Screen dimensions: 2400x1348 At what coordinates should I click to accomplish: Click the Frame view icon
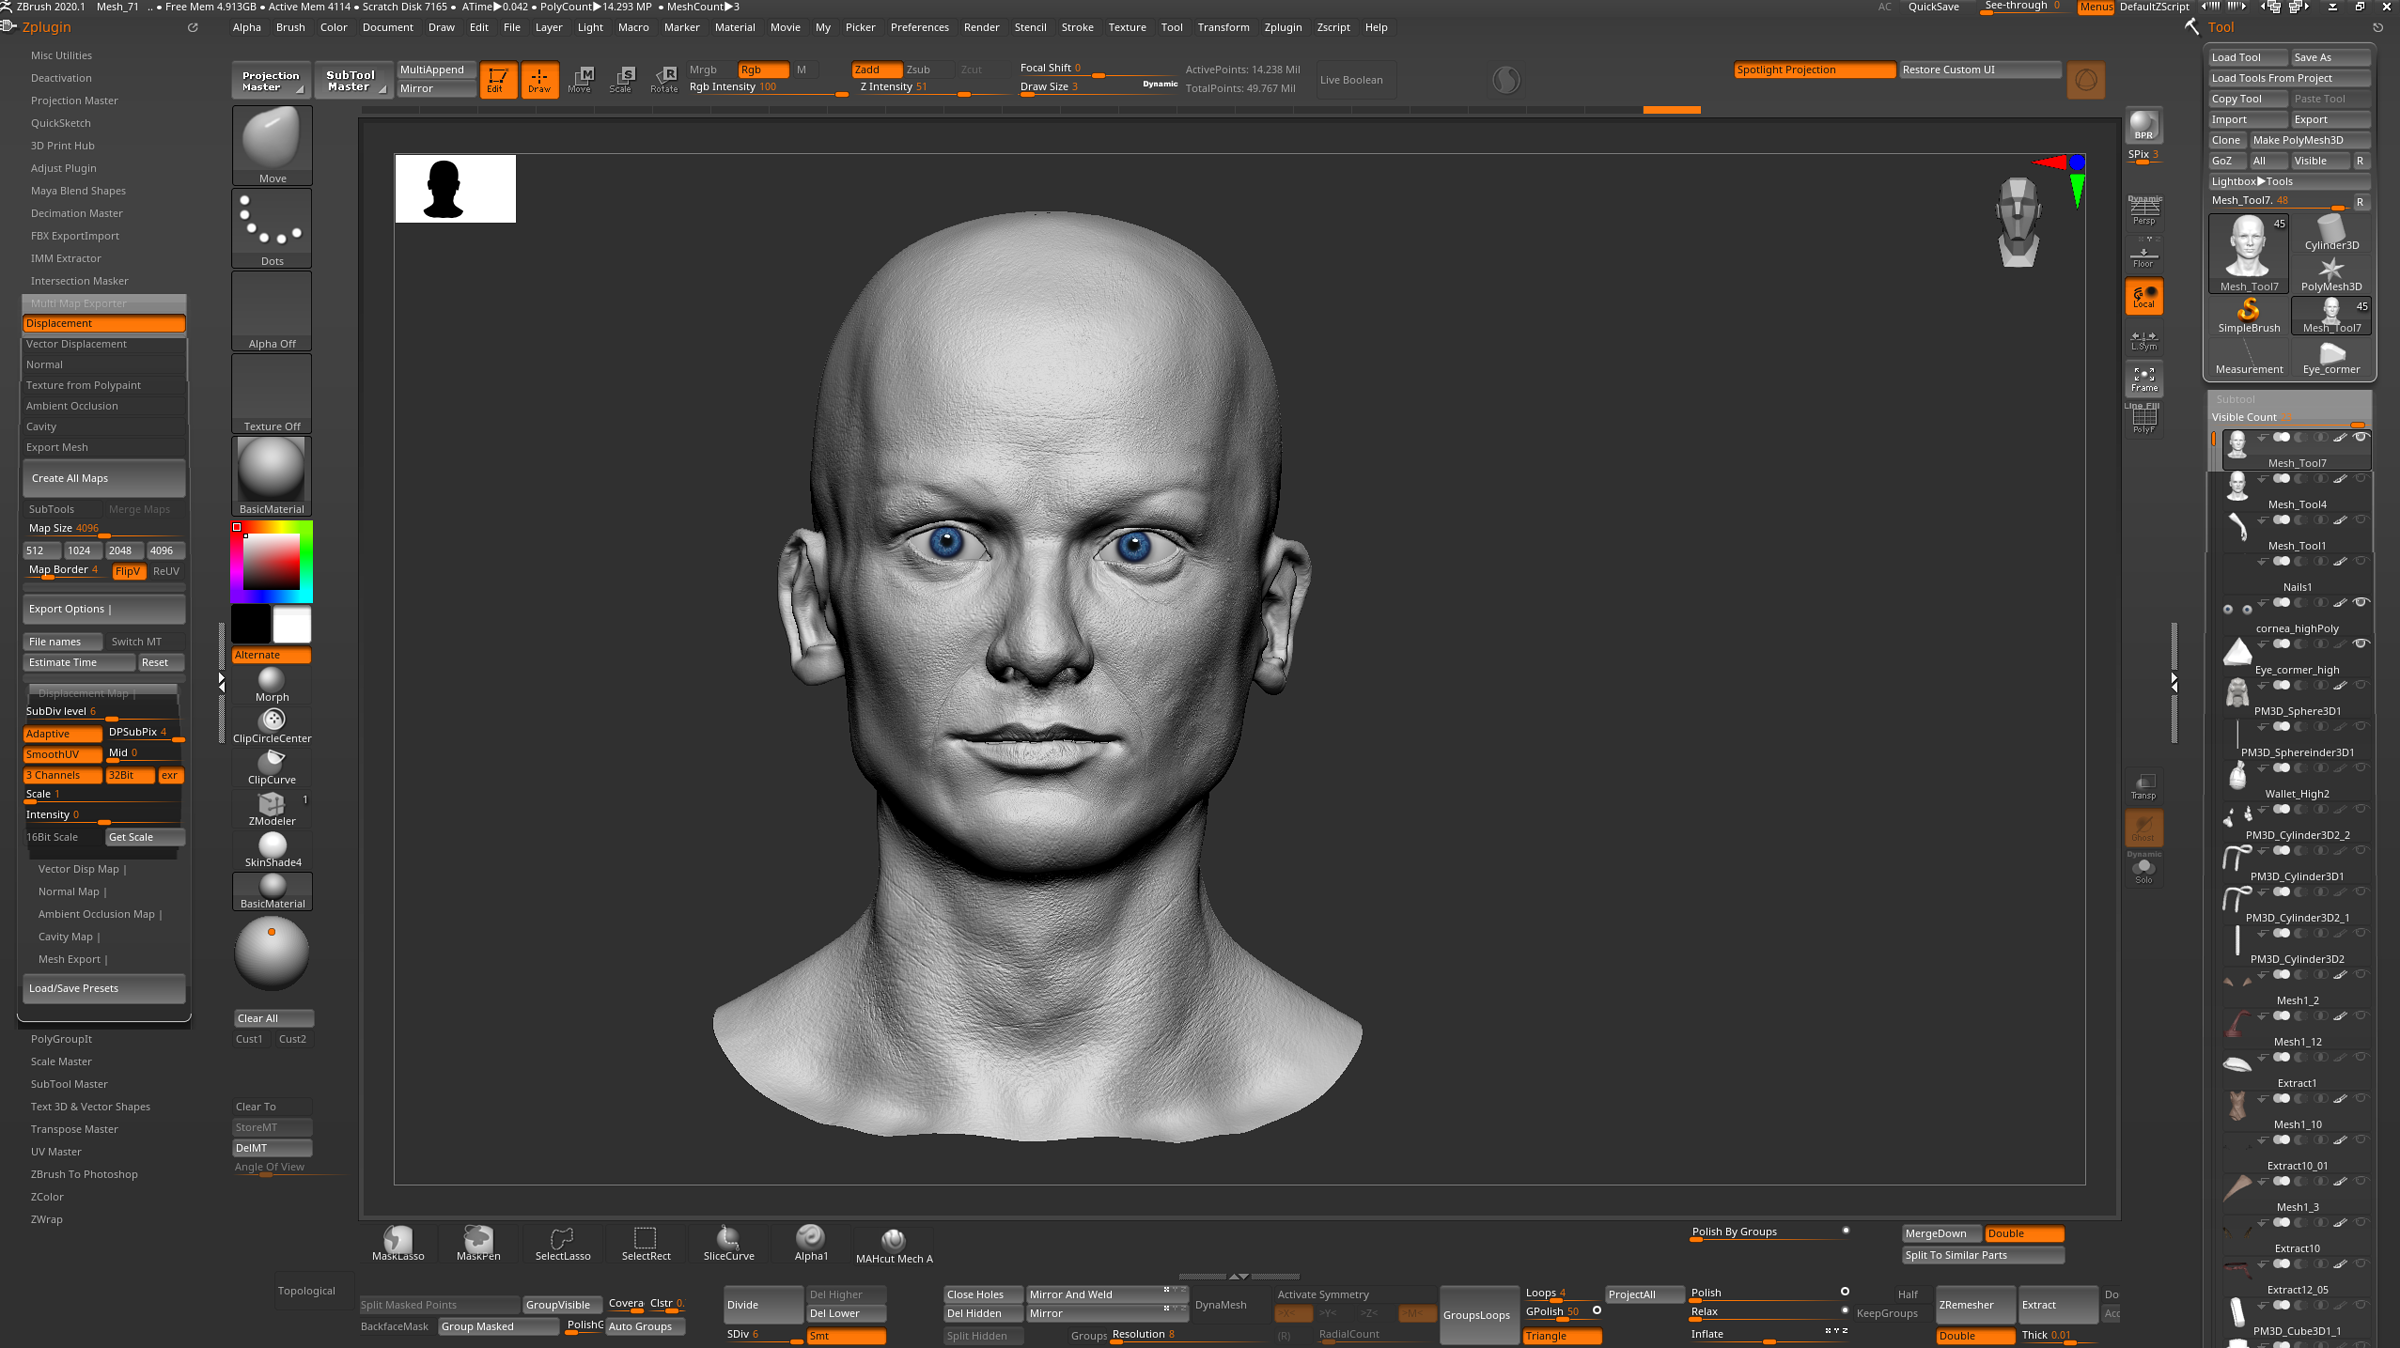pyautogui.click(x=2143, y=378)
